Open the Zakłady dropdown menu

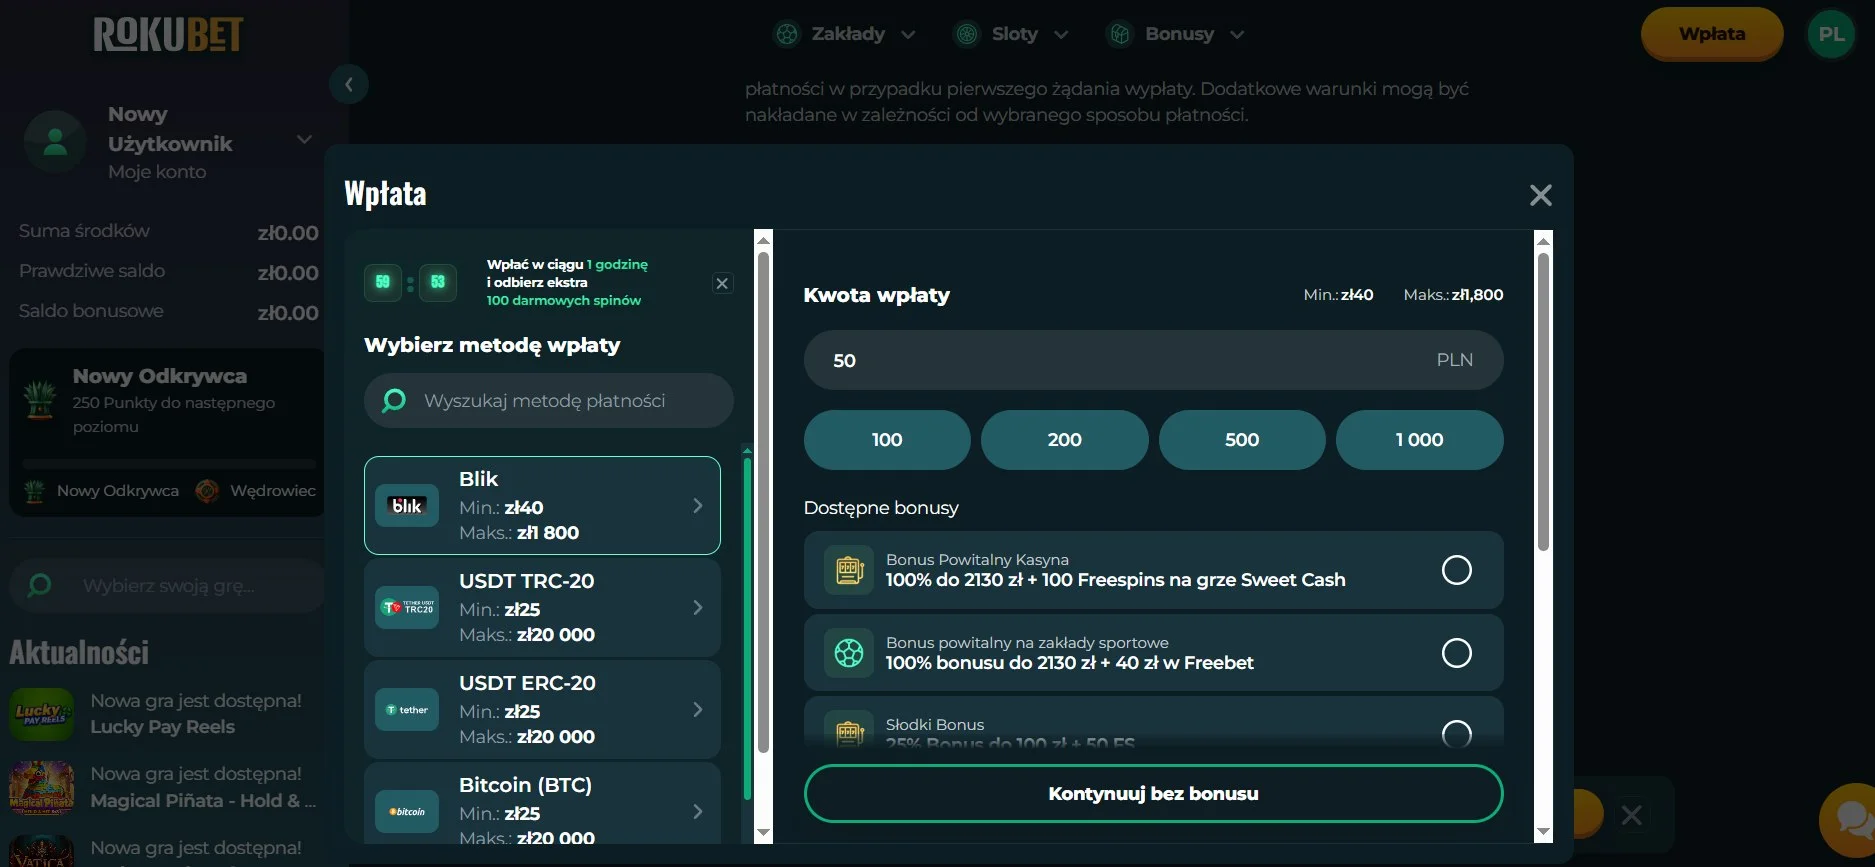tap(845, 34)
